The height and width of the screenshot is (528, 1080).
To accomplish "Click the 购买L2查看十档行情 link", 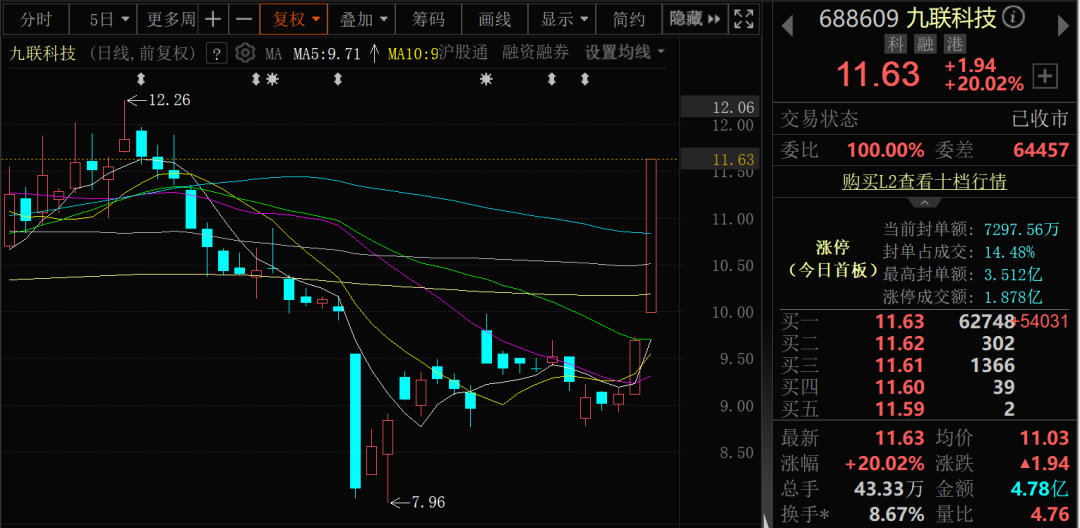I will coord(924,181).
